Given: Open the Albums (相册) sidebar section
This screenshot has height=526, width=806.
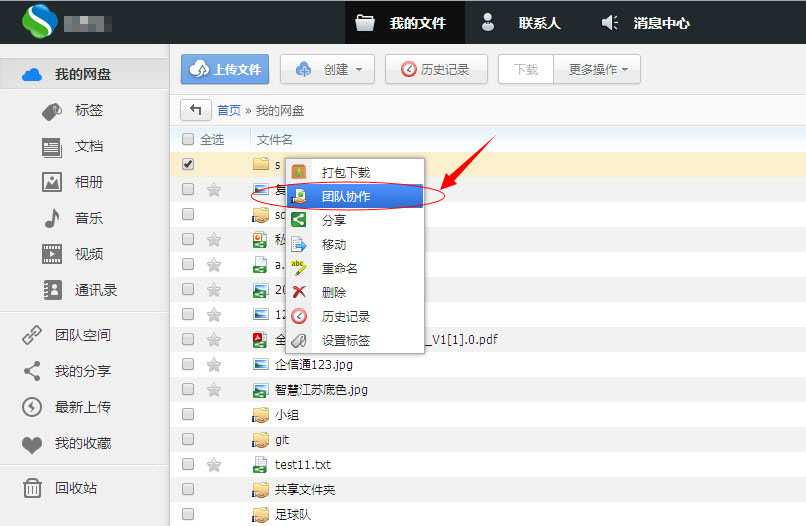Looking at the screenshot, I should [88, 182].
